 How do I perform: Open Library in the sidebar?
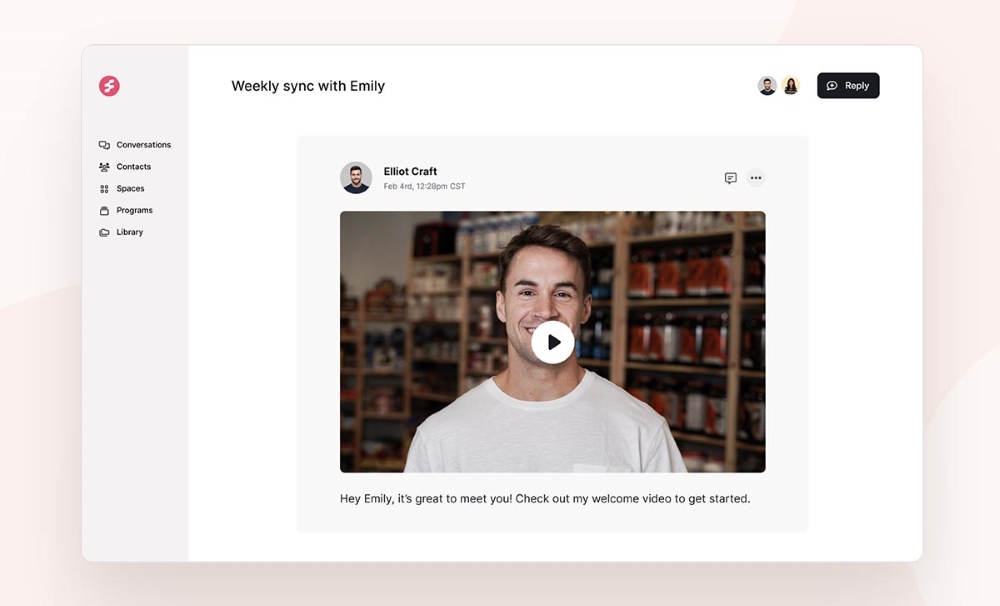coord(121,232)
